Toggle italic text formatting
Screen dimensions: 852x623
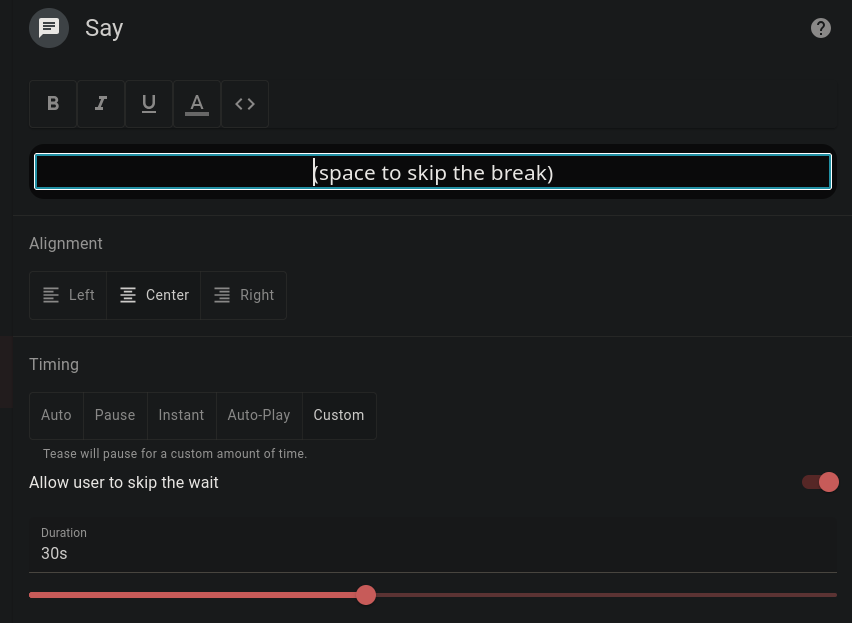(x=101, y=104)
